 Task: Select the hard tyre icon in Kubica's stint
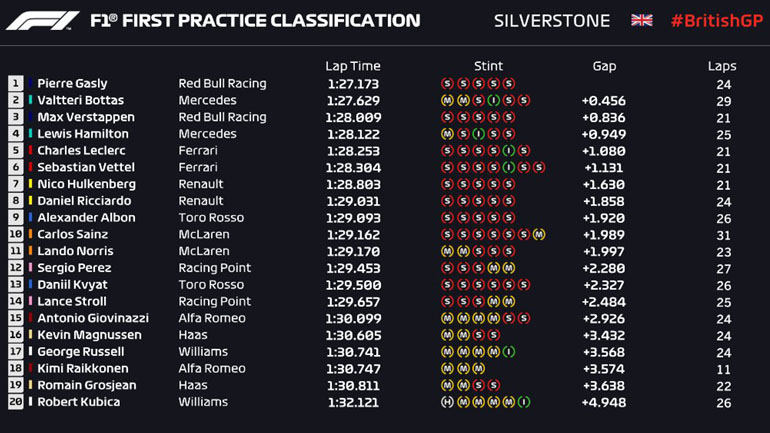point(447,402)
